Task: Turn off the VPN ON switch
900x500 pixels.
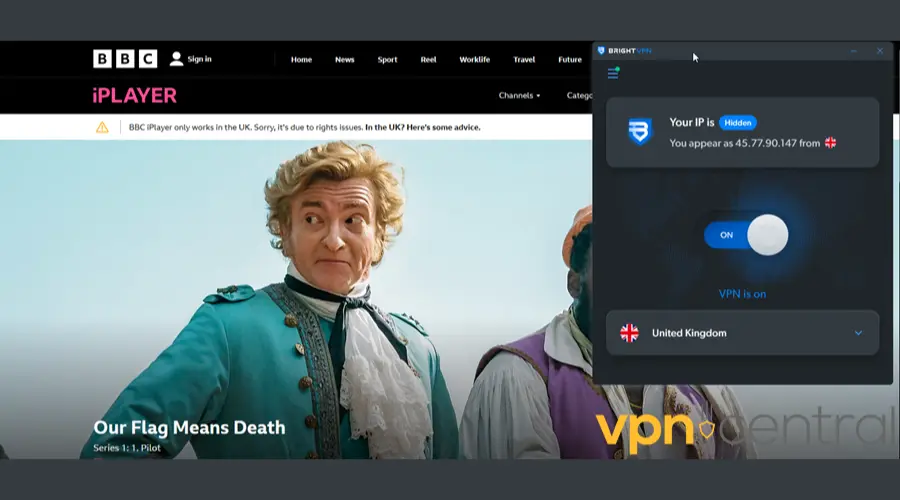Action: click(x=746, y=235)
